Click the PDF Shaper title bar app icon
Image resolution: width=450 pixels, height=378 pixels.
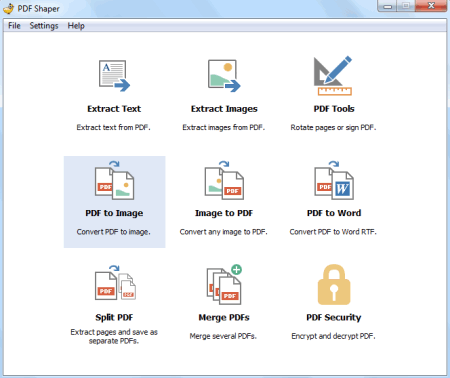pyautogui.click(x=9, y=8)
